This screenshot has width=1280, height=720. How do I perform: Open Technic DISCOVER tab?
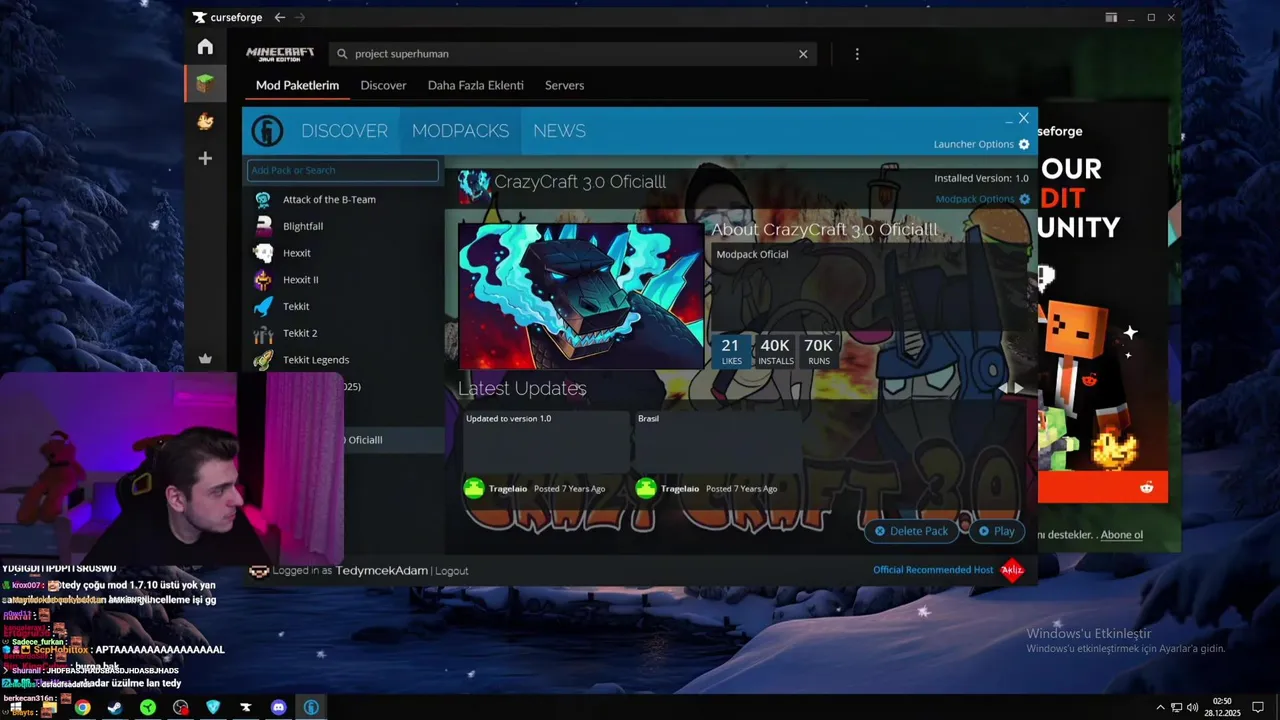tap(344, 131)
